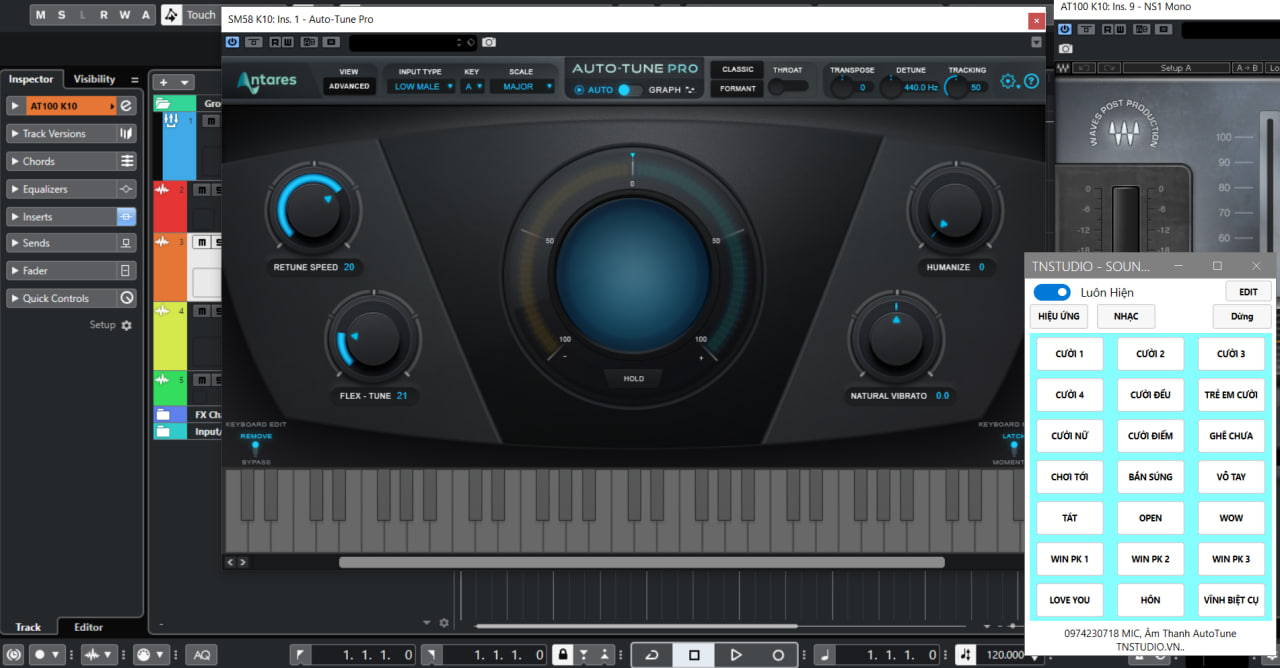1280x668 pixels.
Task: Open Auto-Tune settings gear icon
Action: point(1008,82)
